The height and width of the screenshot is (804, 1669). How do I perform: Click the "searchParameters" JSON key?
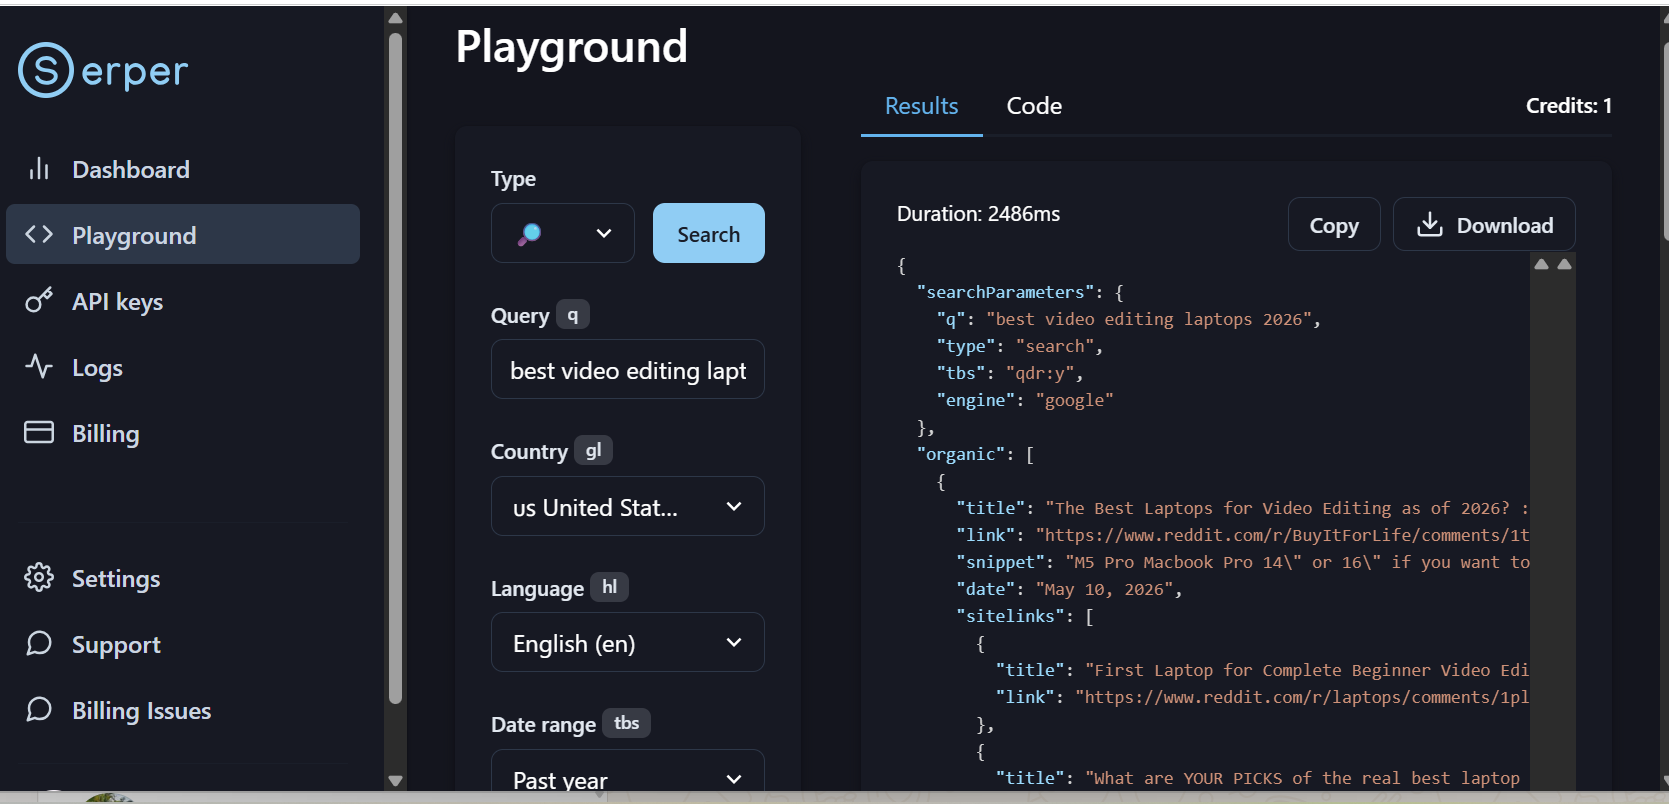coord(1005,292)
